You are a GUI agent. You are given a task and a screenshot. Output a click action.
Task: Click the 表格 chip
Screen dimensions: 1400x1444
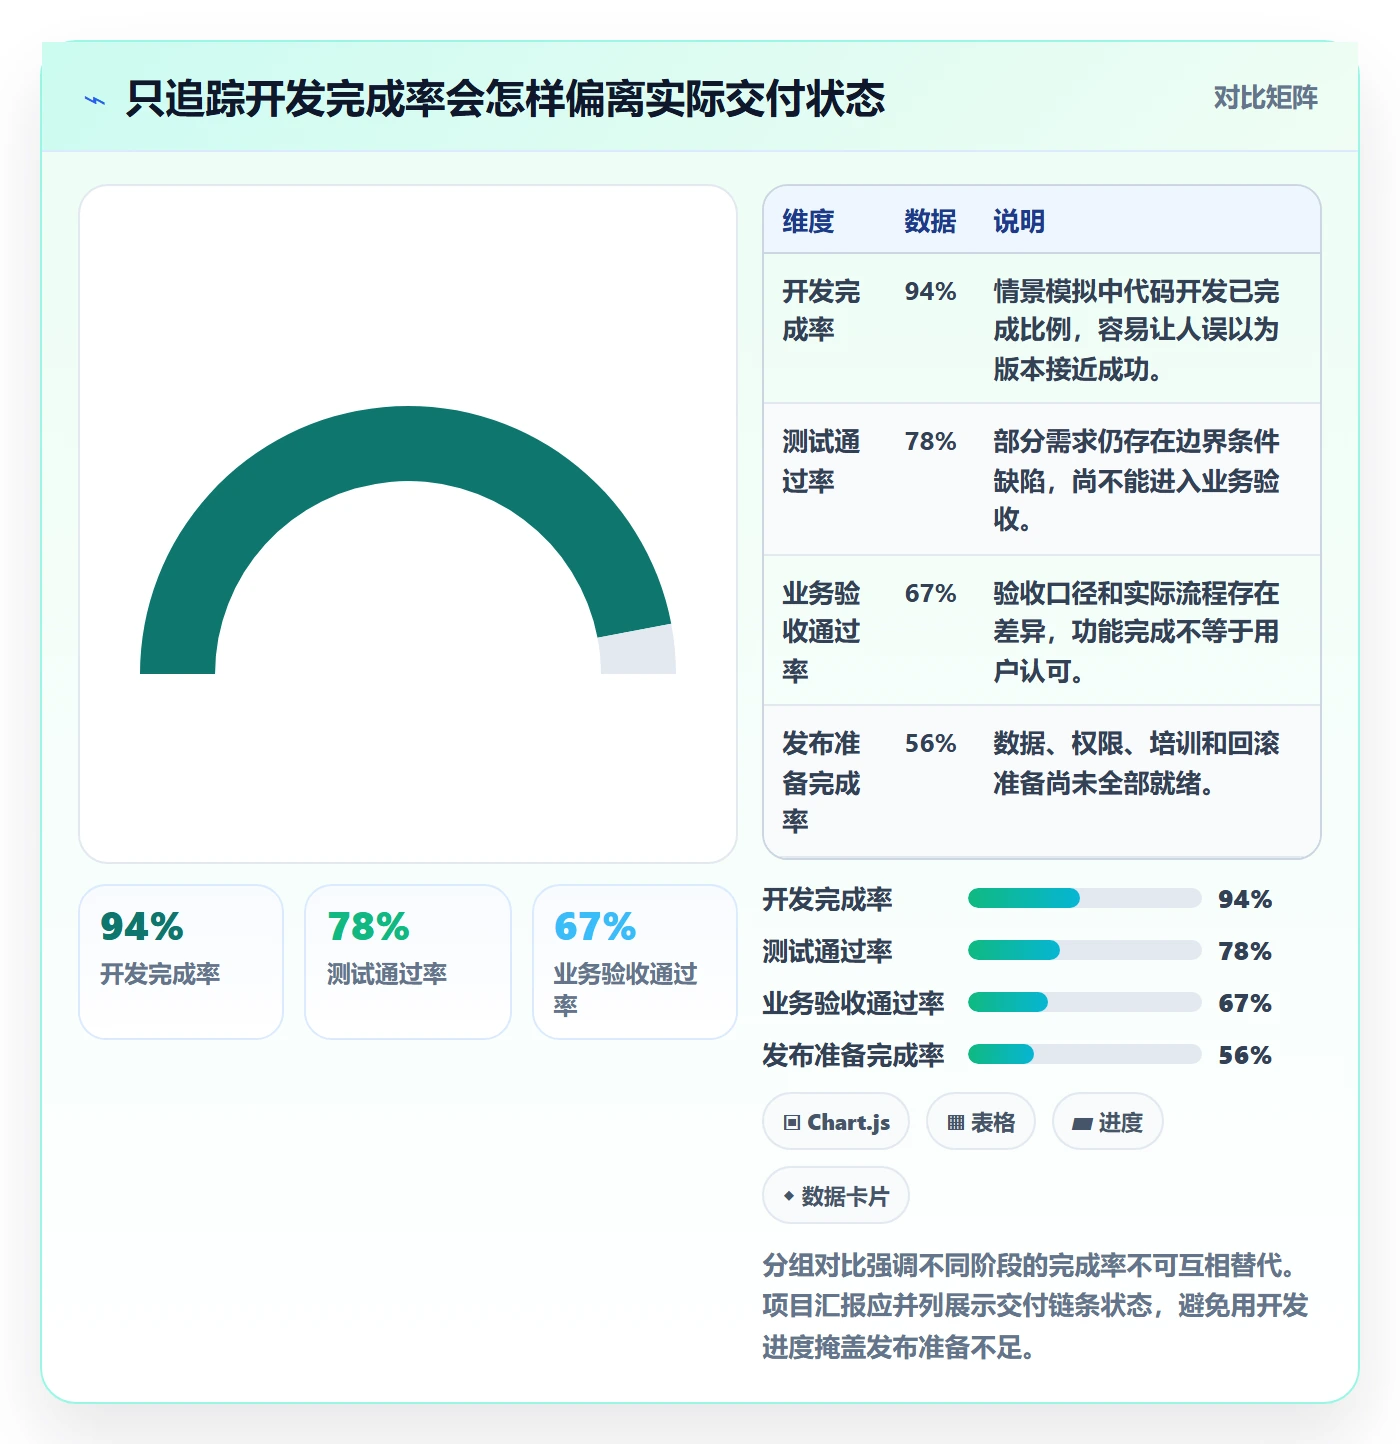981,1122
